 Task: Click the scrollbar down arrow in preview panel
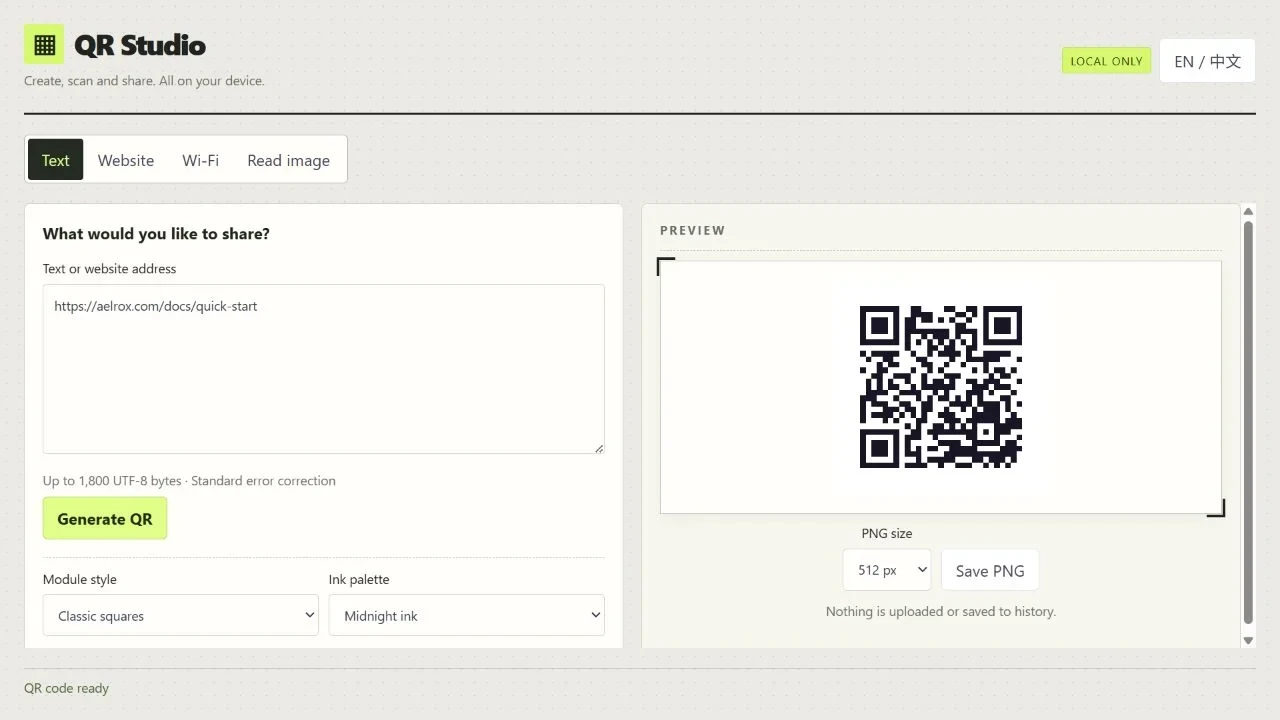tap(1248, 640)
